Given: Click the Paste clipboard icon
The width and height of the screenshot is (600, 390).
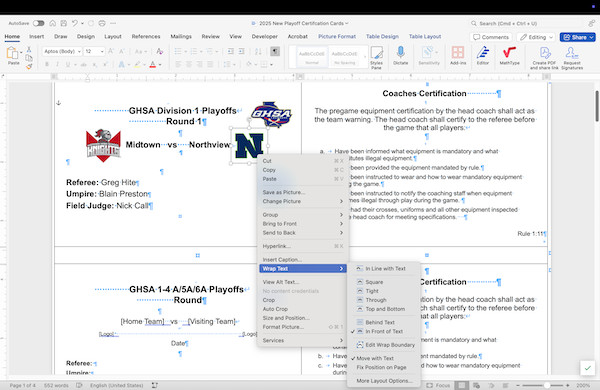Looking at the screenshot, I should 13,53.
